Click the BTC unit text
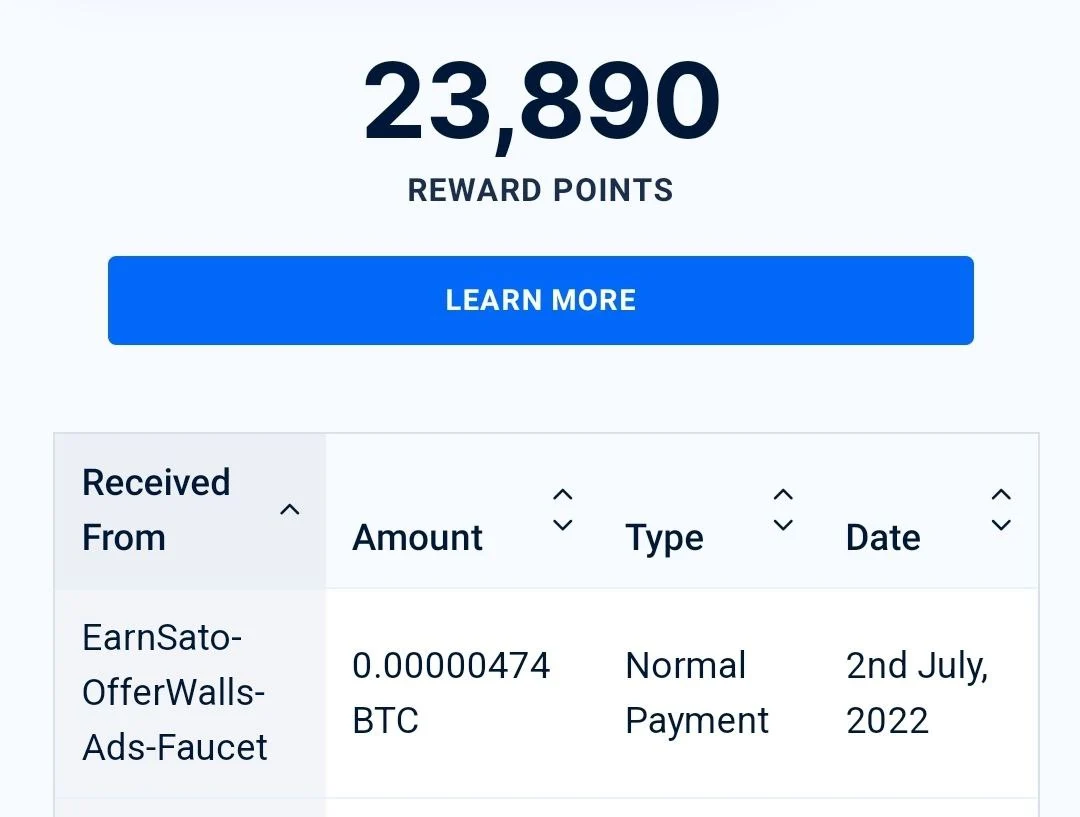1080x817 pixels. coord(385,721)
